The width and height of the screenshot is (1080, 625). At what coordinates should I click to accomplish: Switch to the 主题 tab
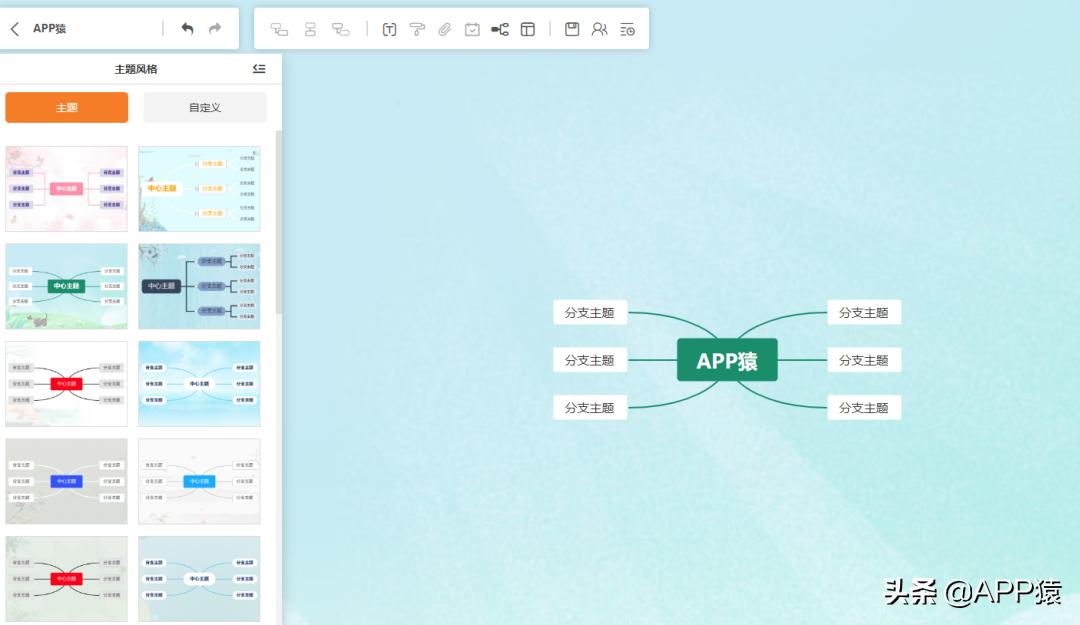(67, 107)
